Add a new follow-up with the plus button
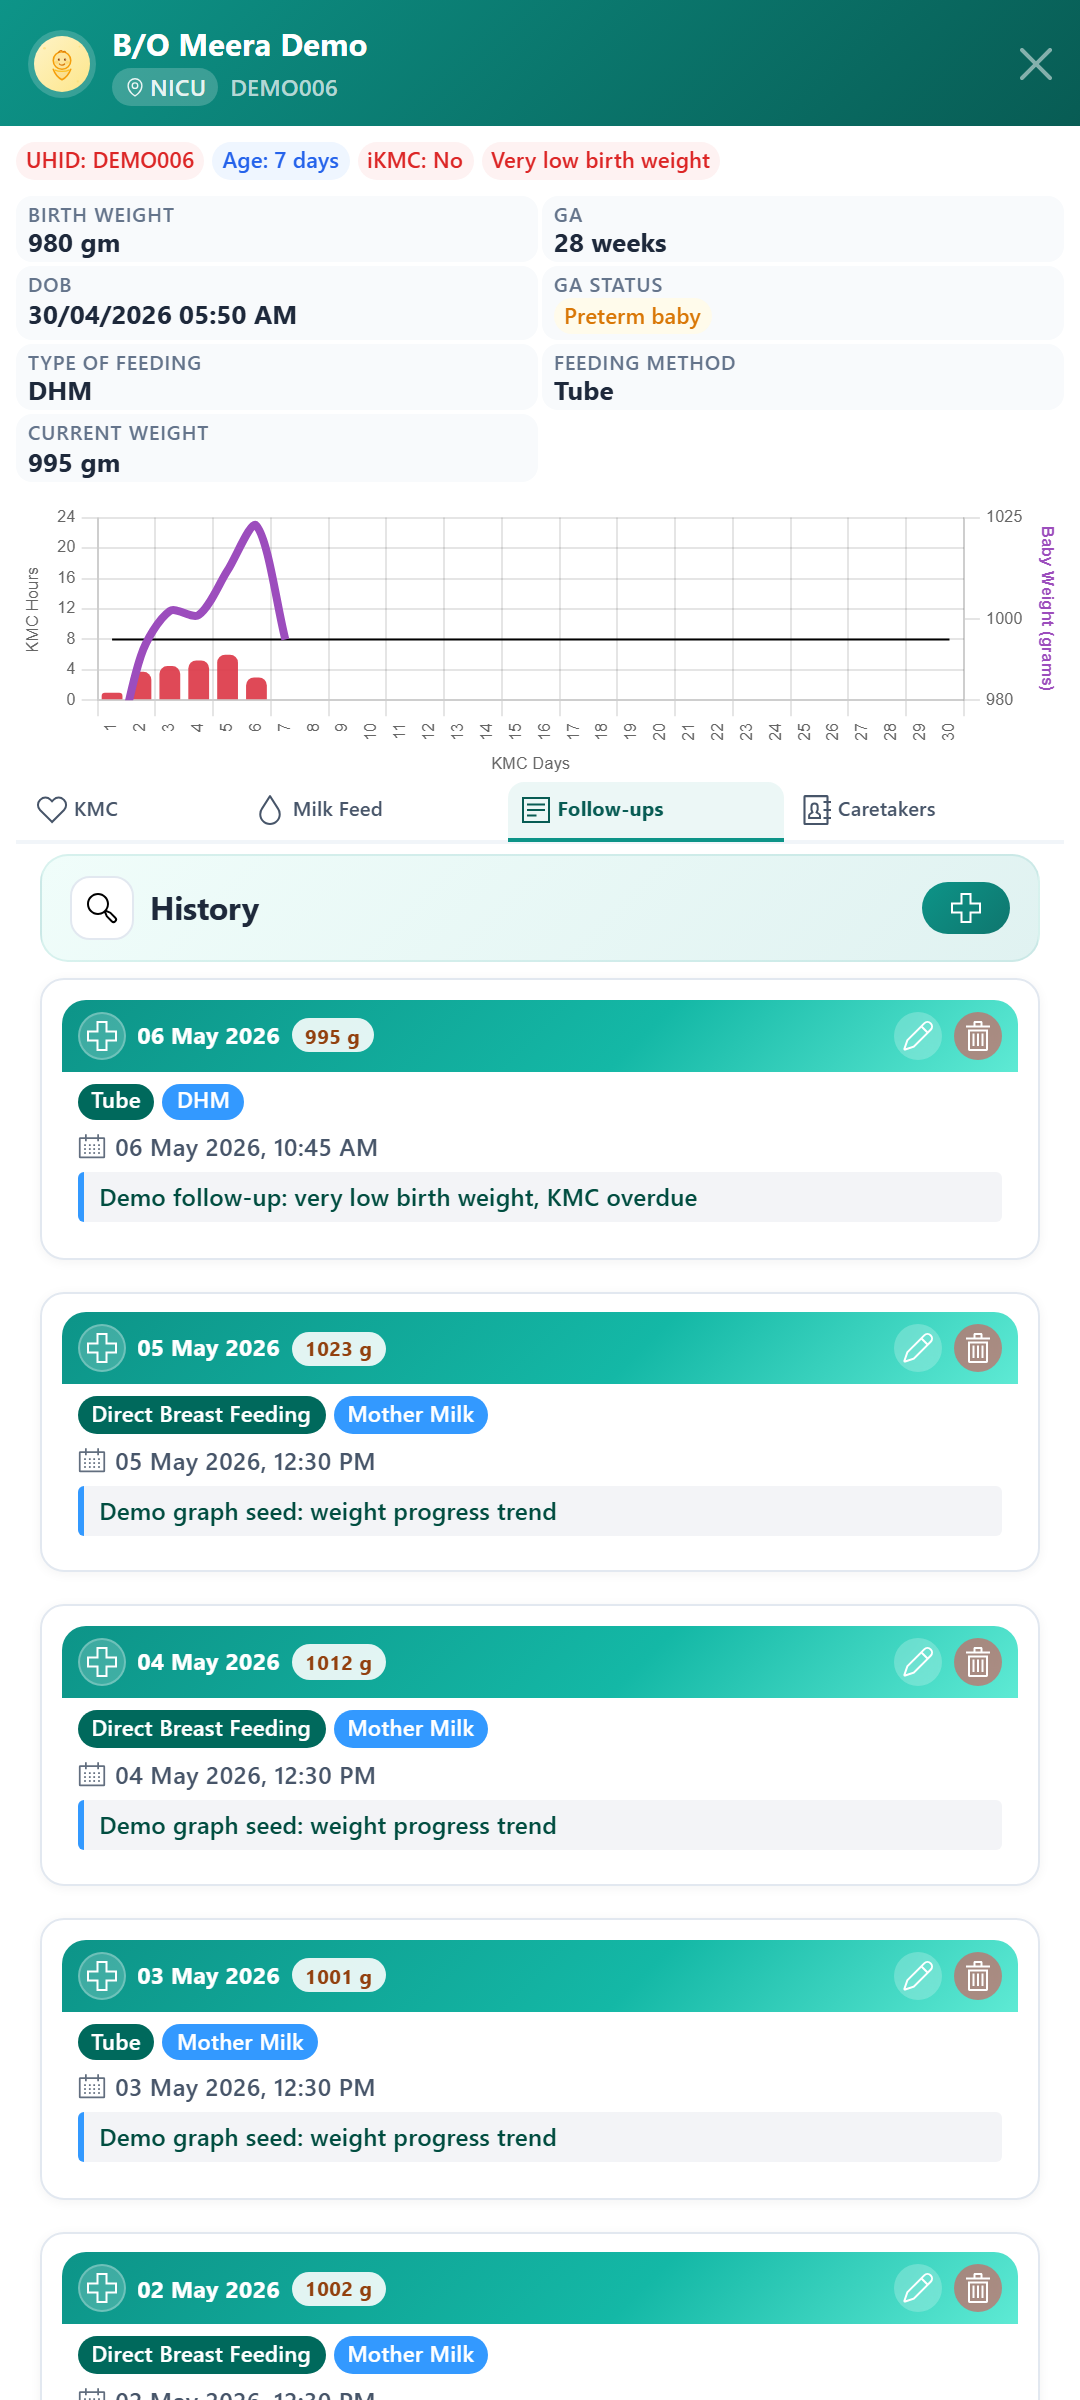 click(x=965, y=908)
